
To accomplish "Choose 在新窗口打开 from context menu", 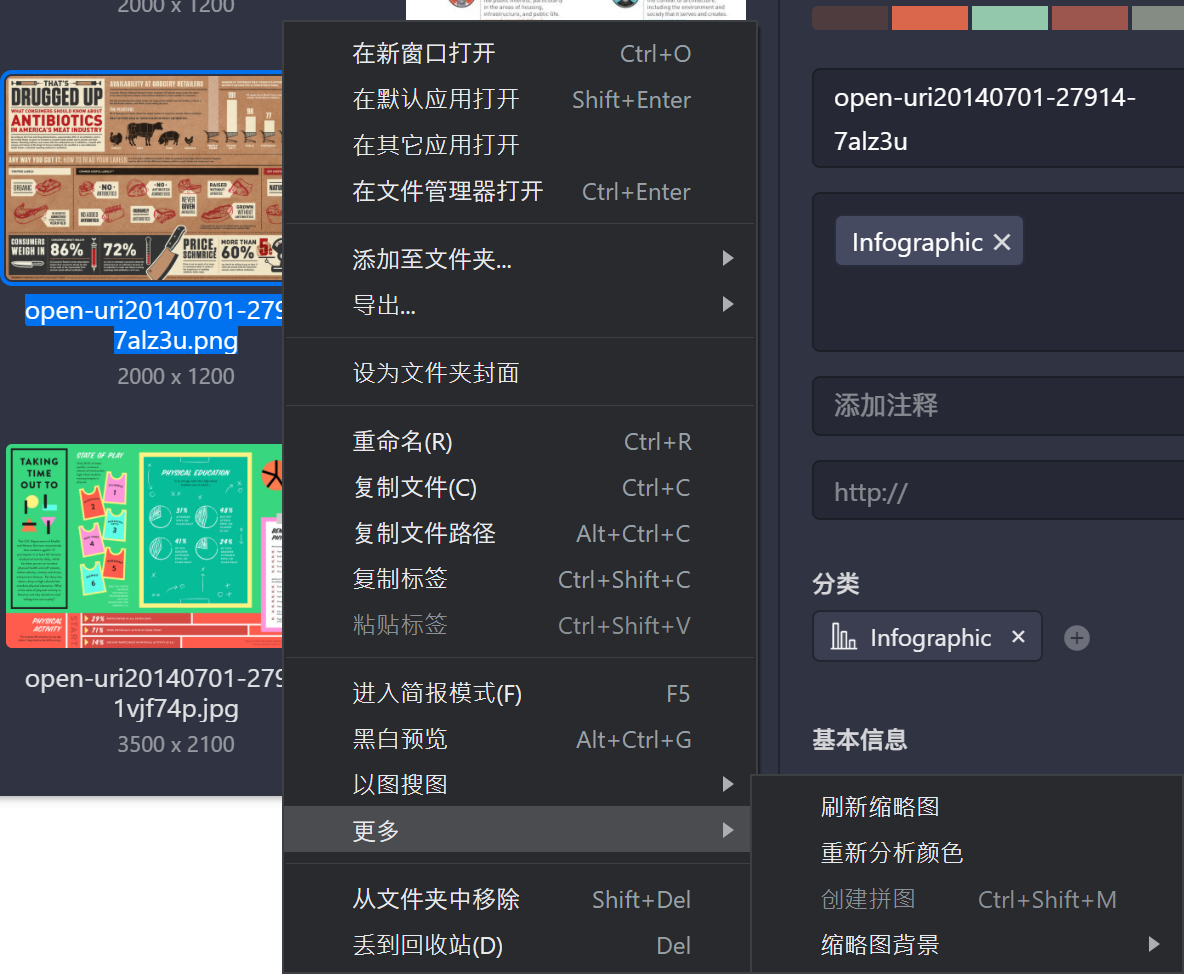I will (x=520, y=54).
